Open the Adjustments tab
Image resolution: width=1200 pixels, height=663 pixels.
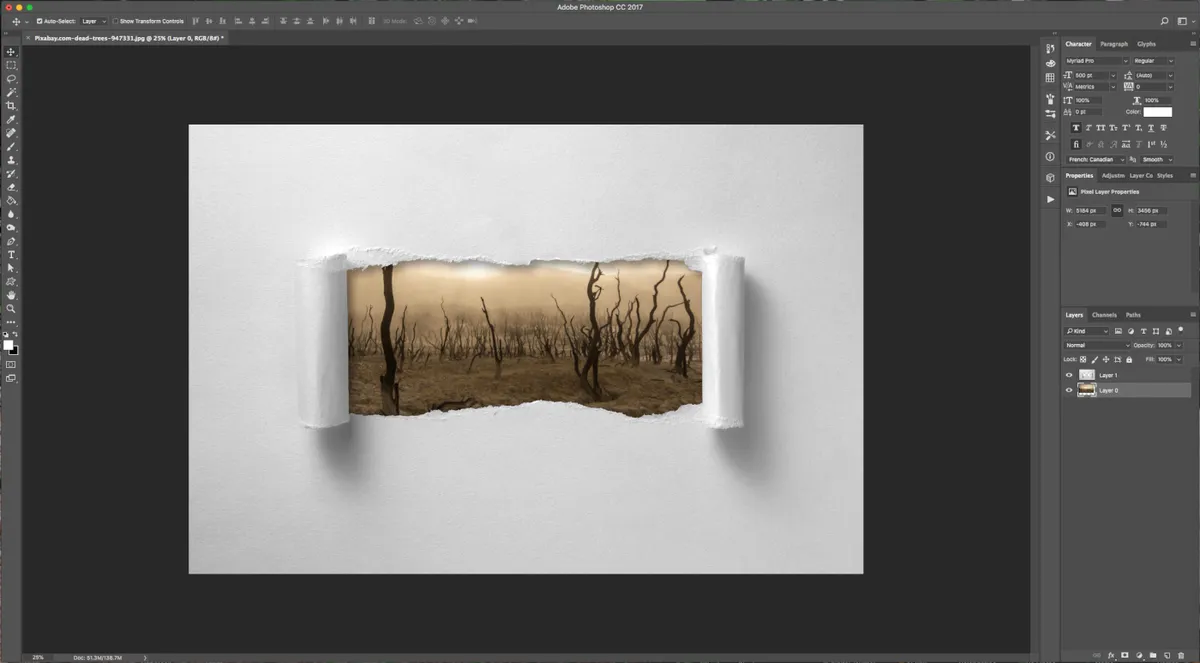click(x=1113, y=175)
